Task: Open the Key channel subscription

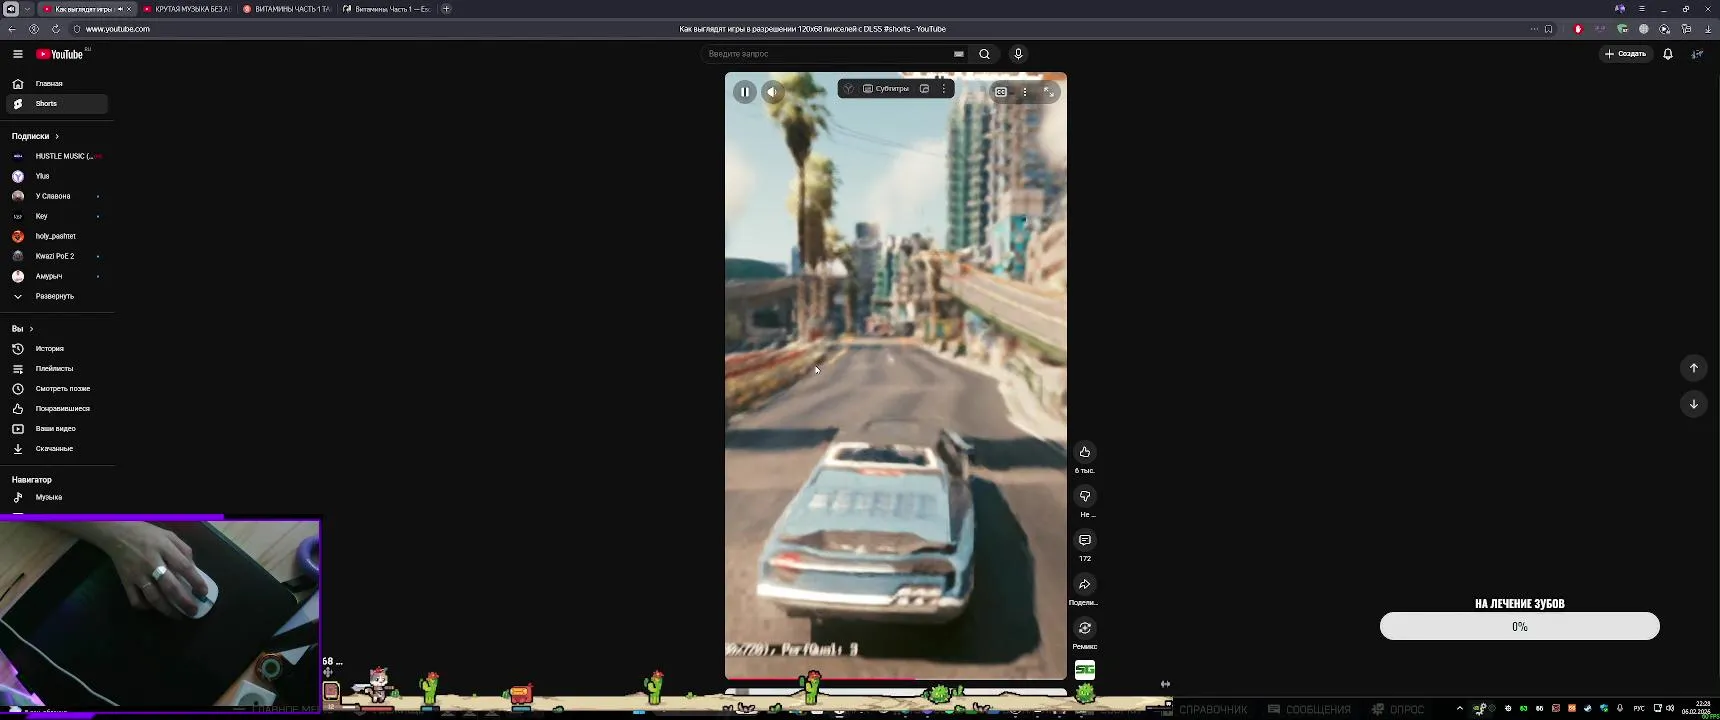Action: [x=57, y=216]
